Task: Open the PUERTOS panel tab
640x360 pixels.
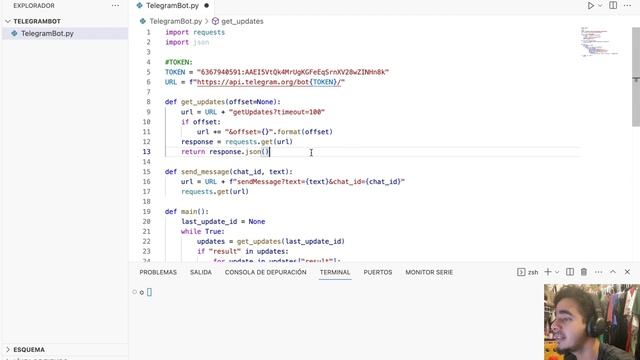Action: [378, 272]
